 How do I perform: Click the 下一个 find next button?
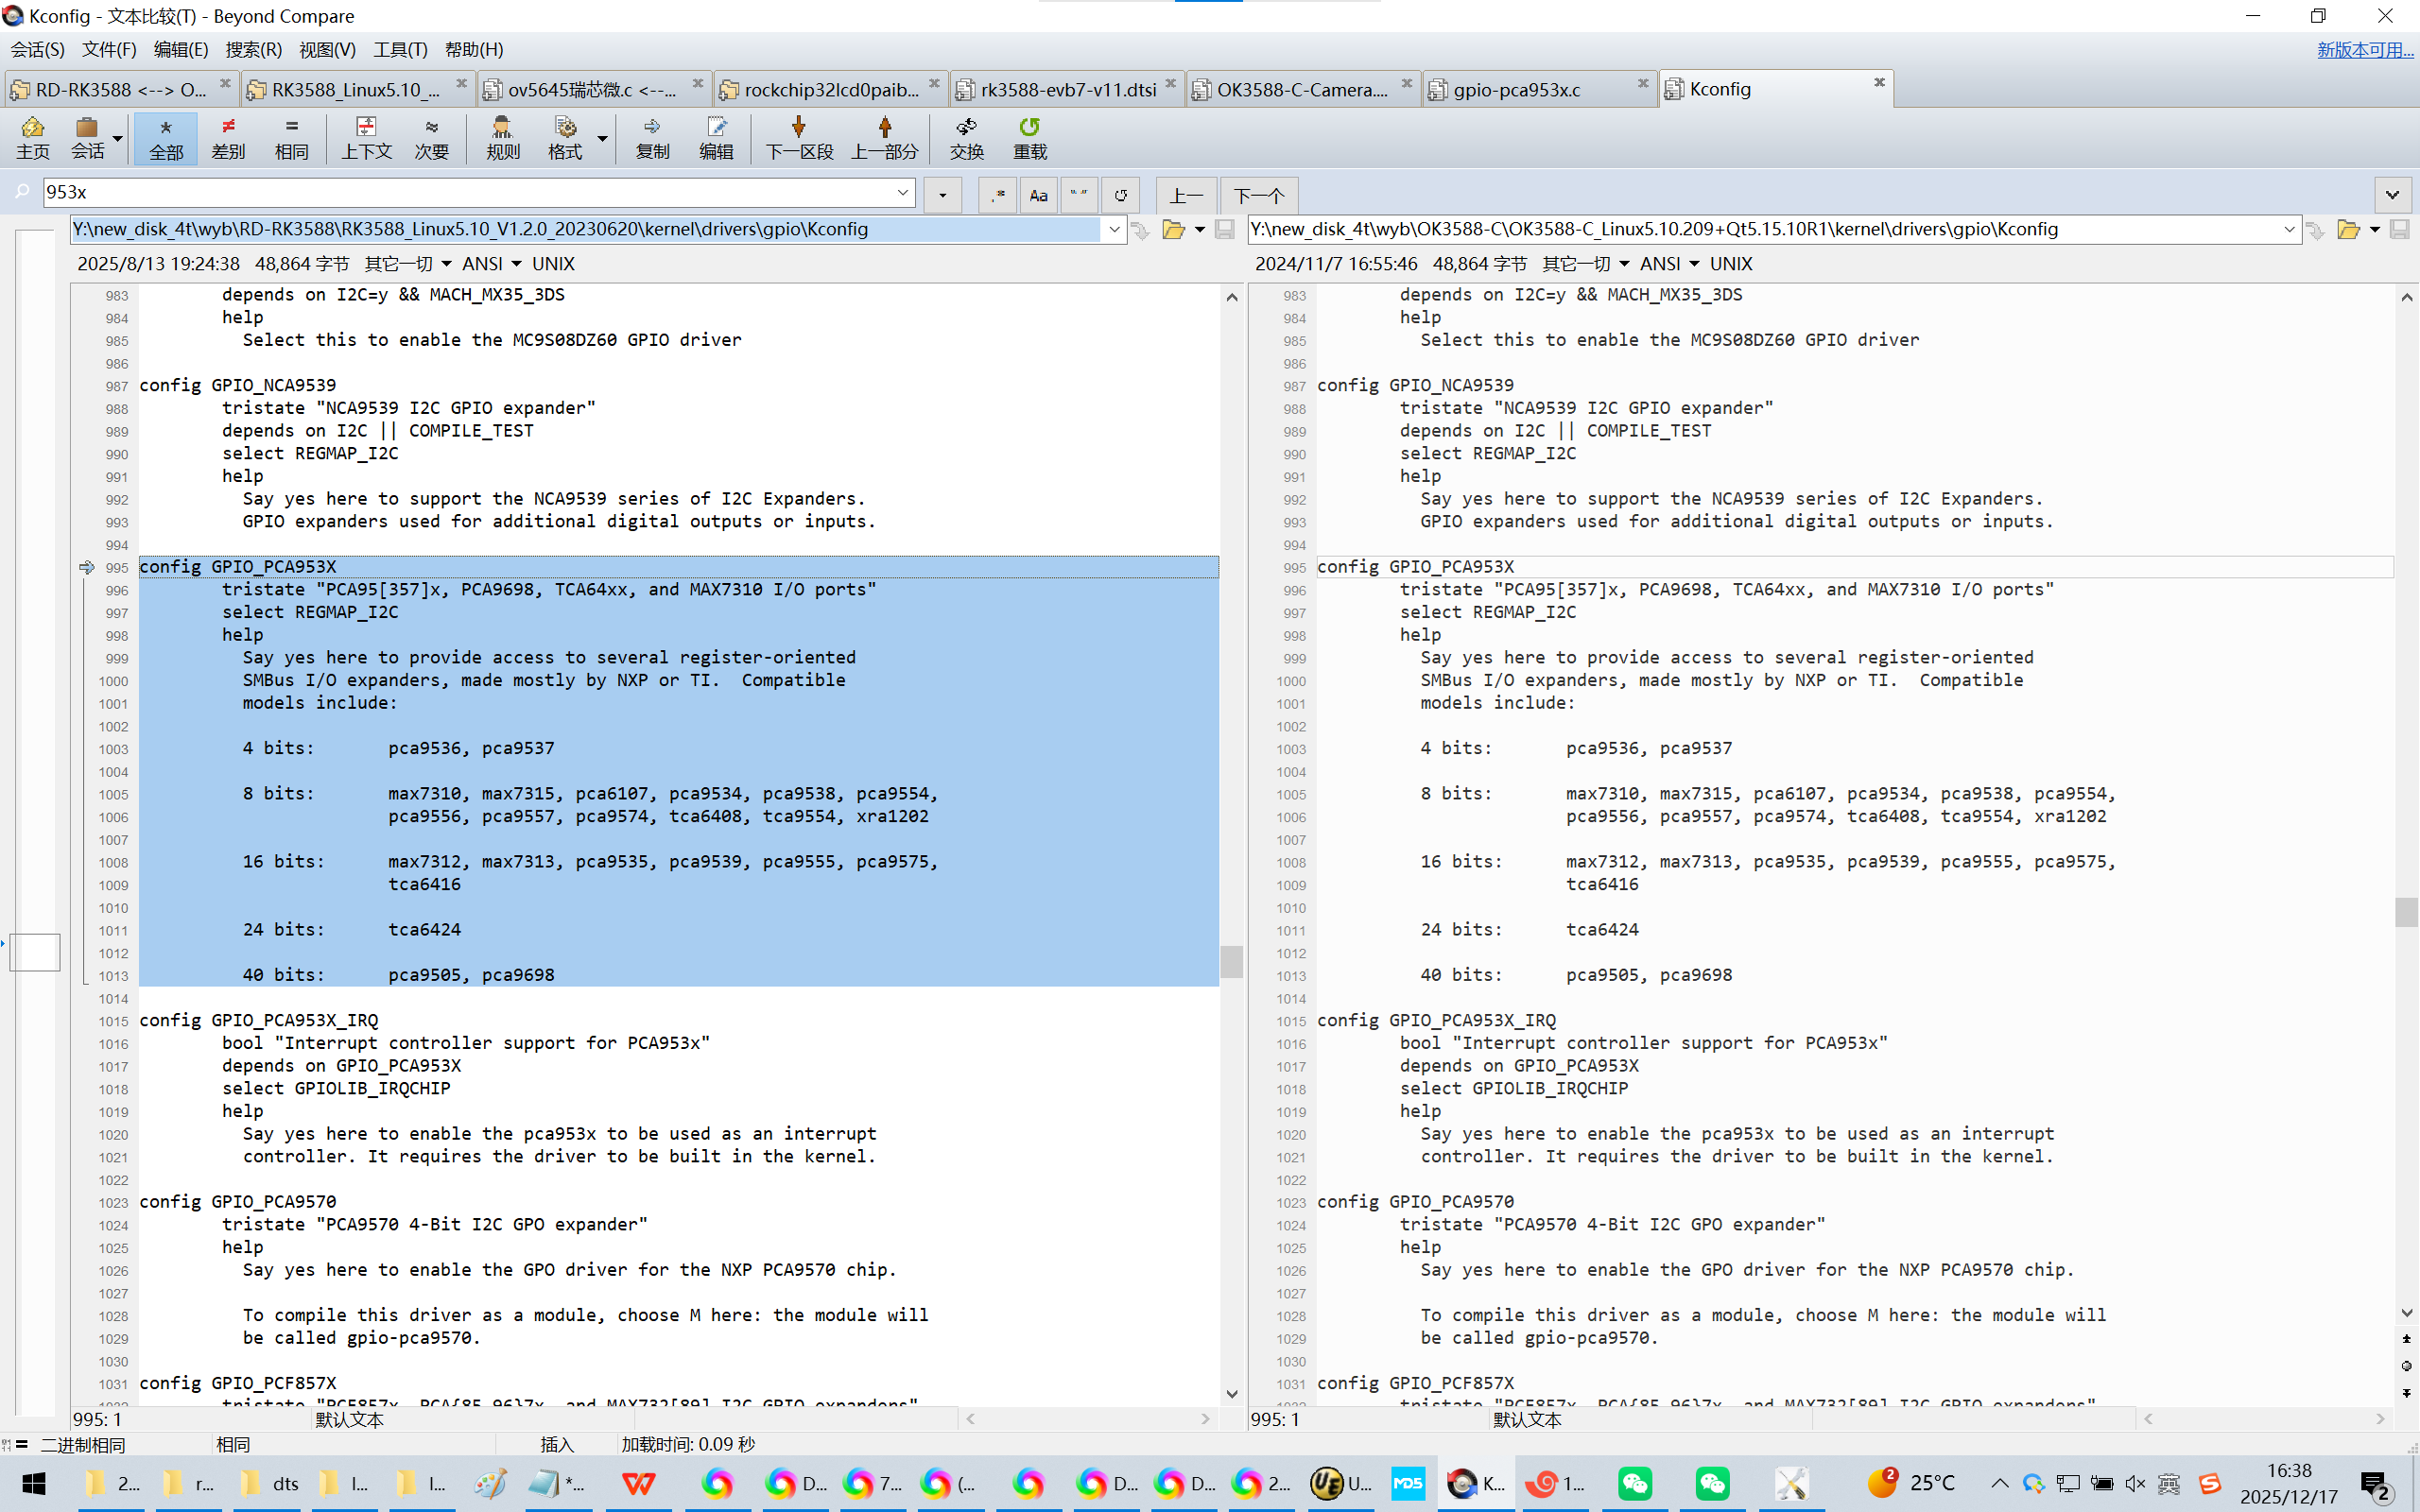click(x=1258, y=195)
